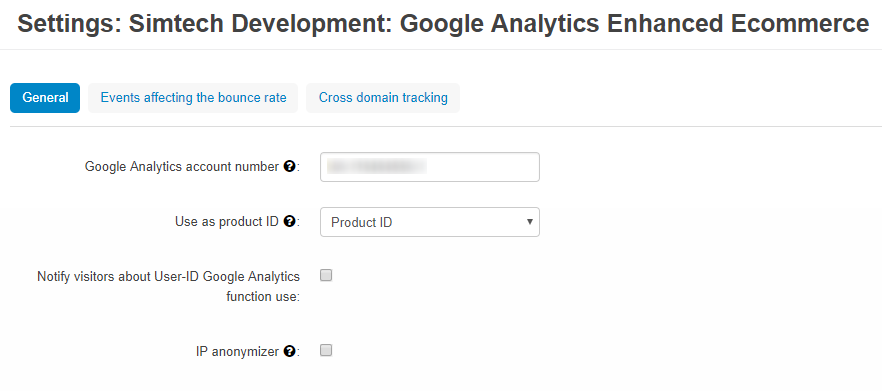This screenshot has width=882, height=391.
Task: Open Events affecting the bounce rate tab
Action: 193,98
